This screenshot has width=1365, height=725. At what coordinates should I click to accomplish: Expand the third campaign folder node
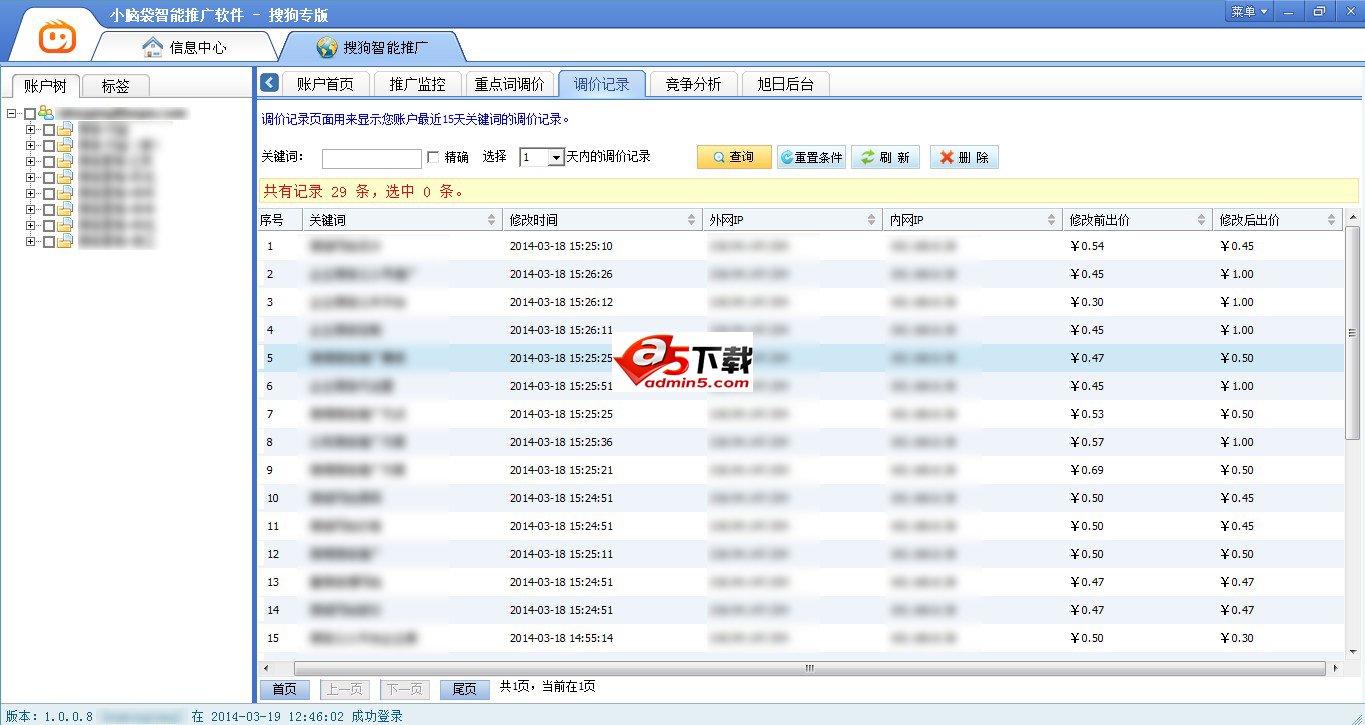[x=30, y=161]
